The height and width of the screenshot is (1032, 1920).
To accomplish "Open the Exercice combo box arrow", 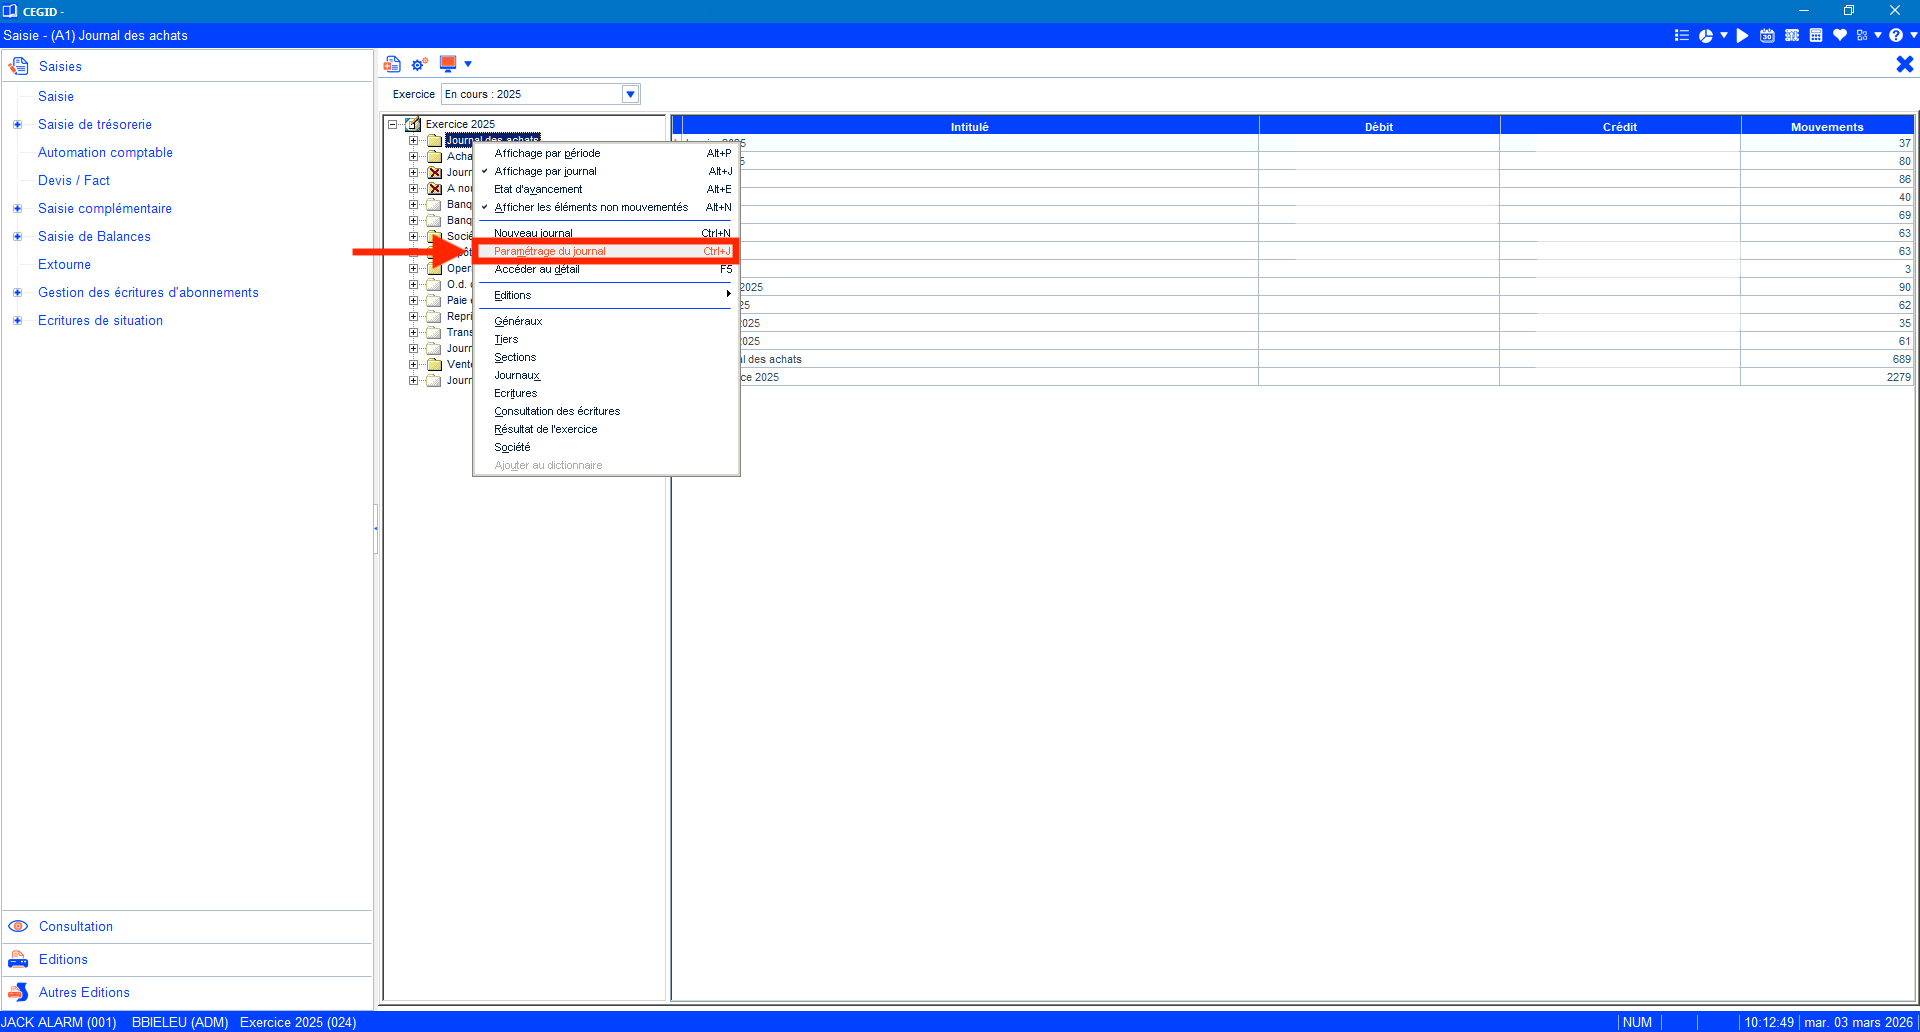I will [x=630, y=94].
